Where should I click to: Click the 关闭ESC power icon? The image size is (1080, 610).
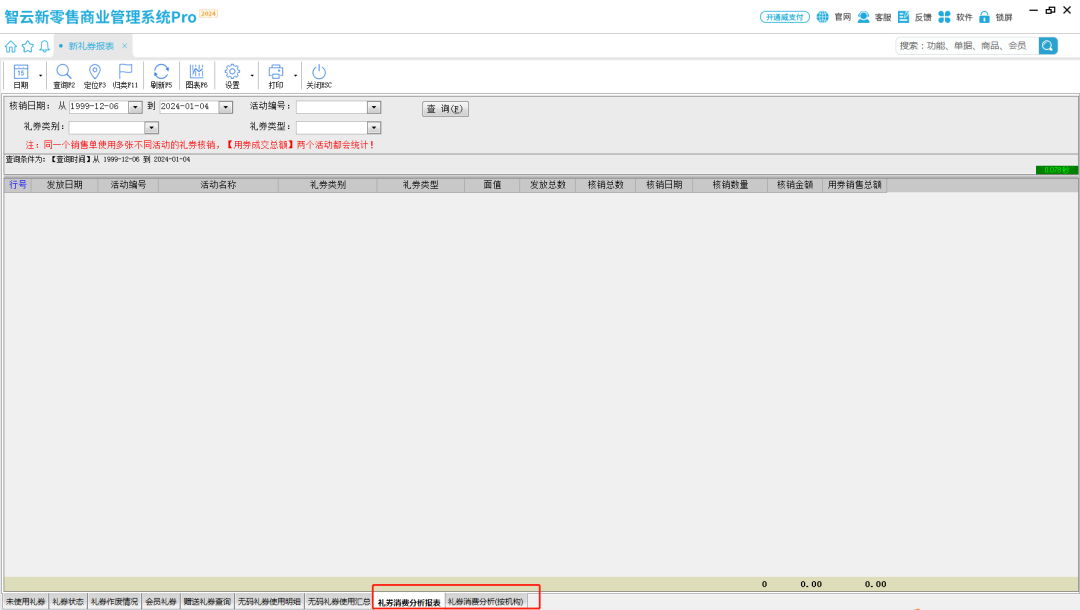[x=319, y=73]
